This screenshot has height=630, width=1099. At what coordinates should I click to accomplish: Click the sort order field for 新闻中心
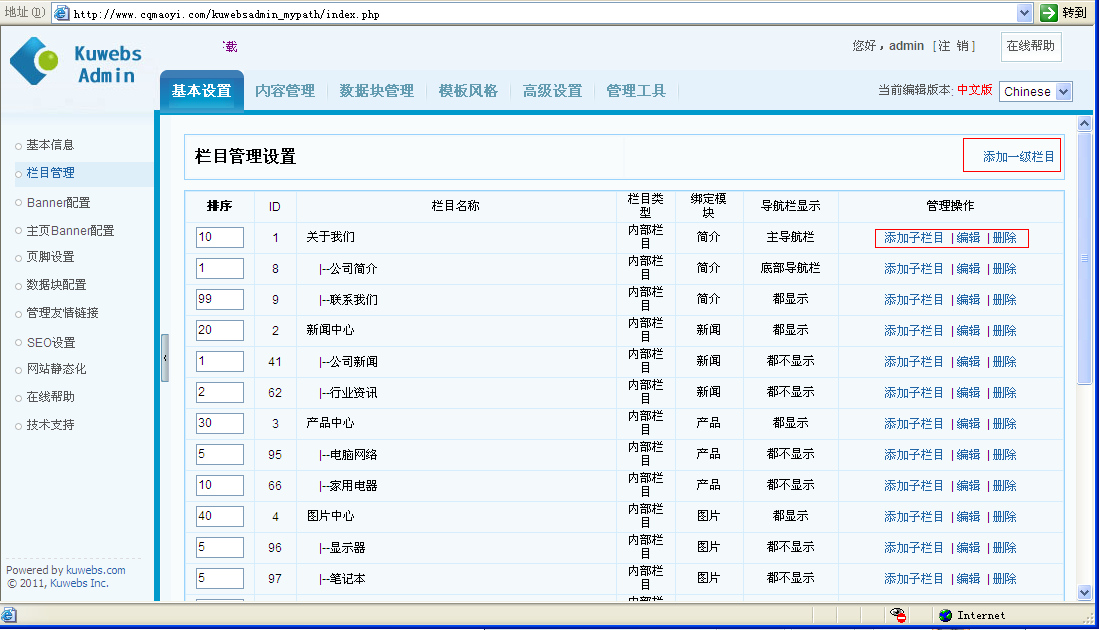tap(219, 330)
